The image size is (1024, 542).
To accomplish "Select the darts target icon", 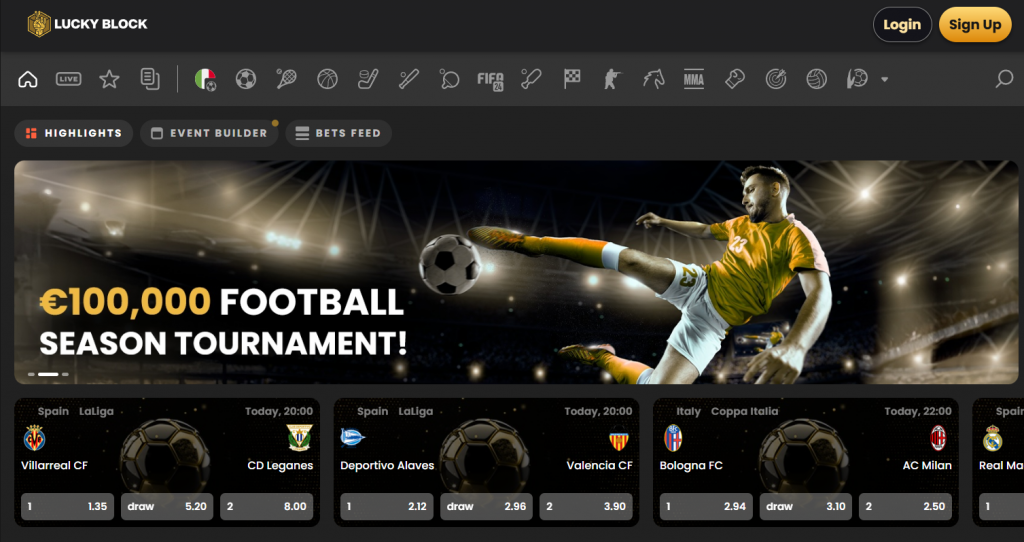I will point(775,80).
